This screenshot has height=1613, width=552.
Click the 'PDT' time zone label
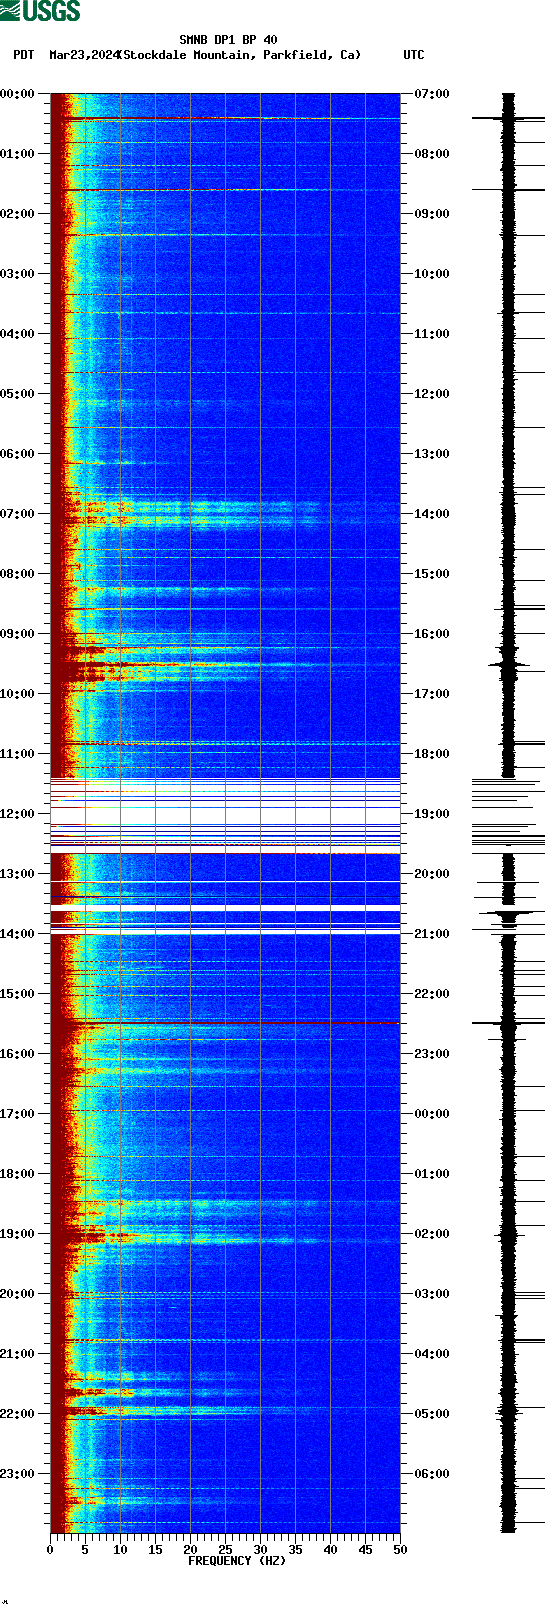click(24, 56)
